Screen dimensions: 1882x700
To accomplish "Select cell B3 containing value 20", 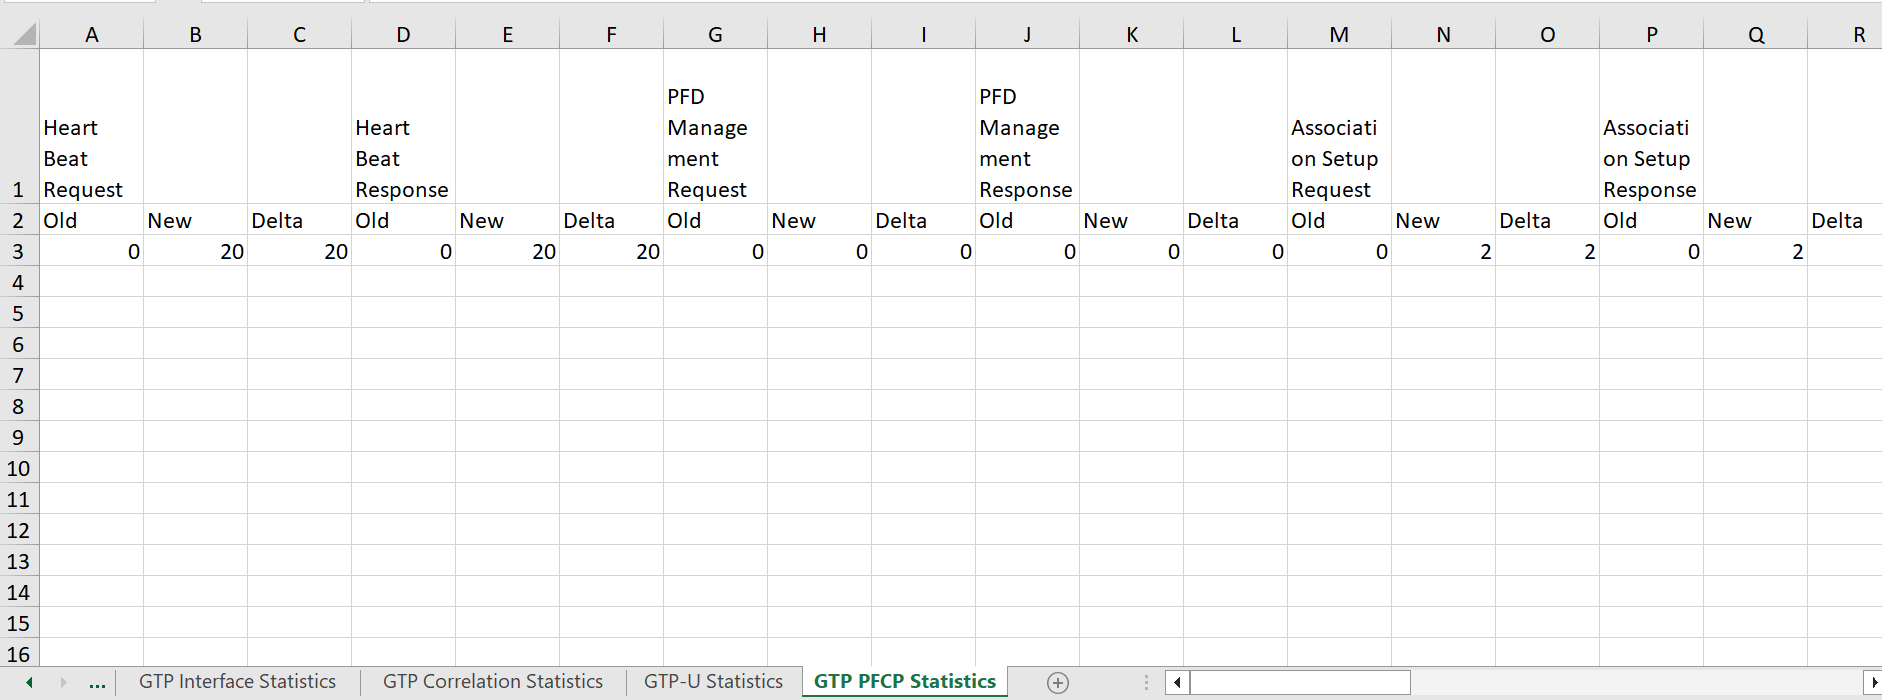I will click(x=195, y=252).
